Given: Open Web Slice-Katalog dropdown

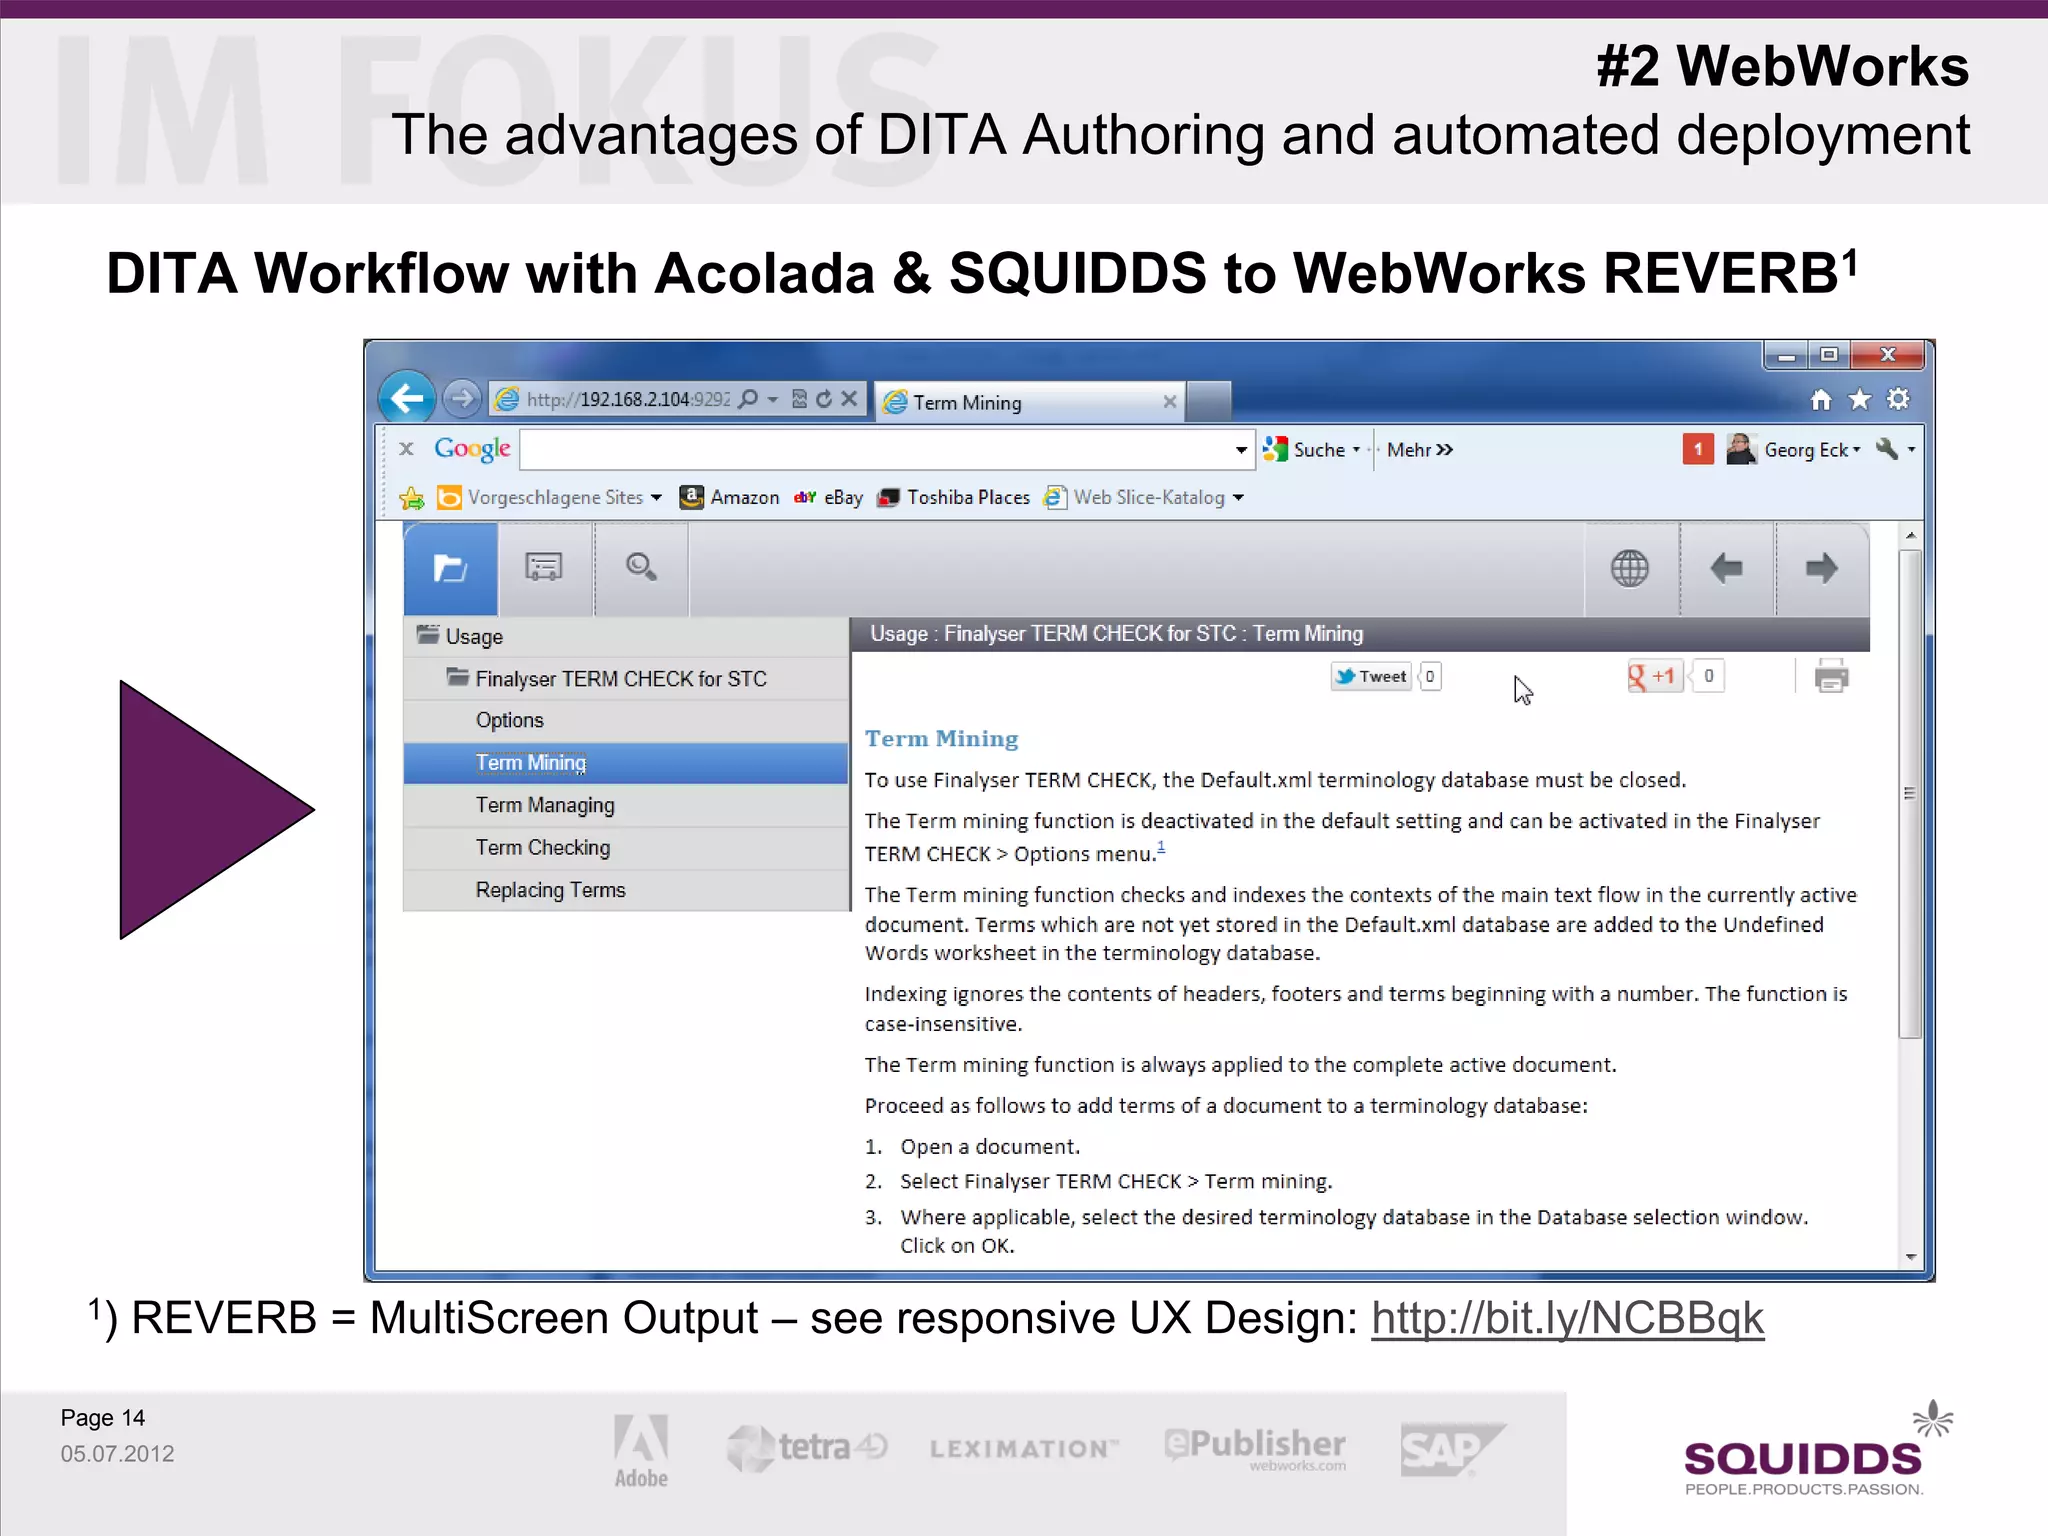Looking at the screenshot, I should [x=1238, y=497].
